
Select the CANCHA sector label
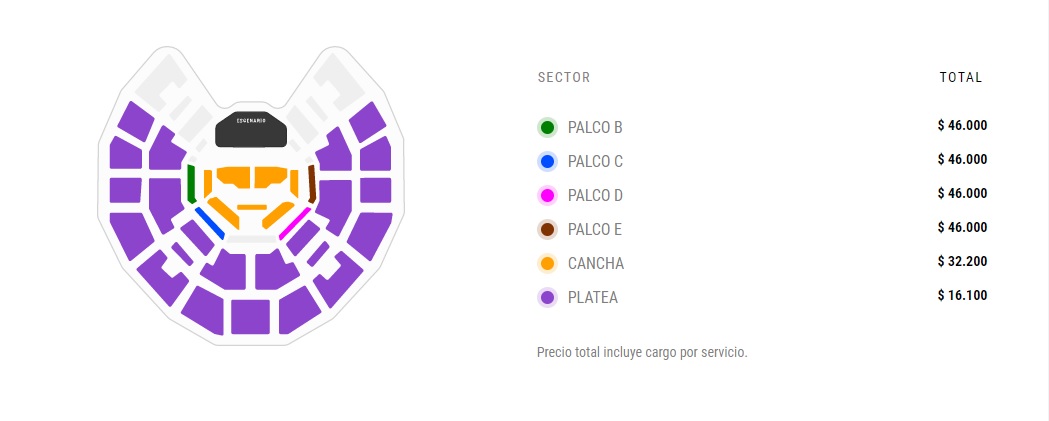pyautogui.click(x=596, y=264)
